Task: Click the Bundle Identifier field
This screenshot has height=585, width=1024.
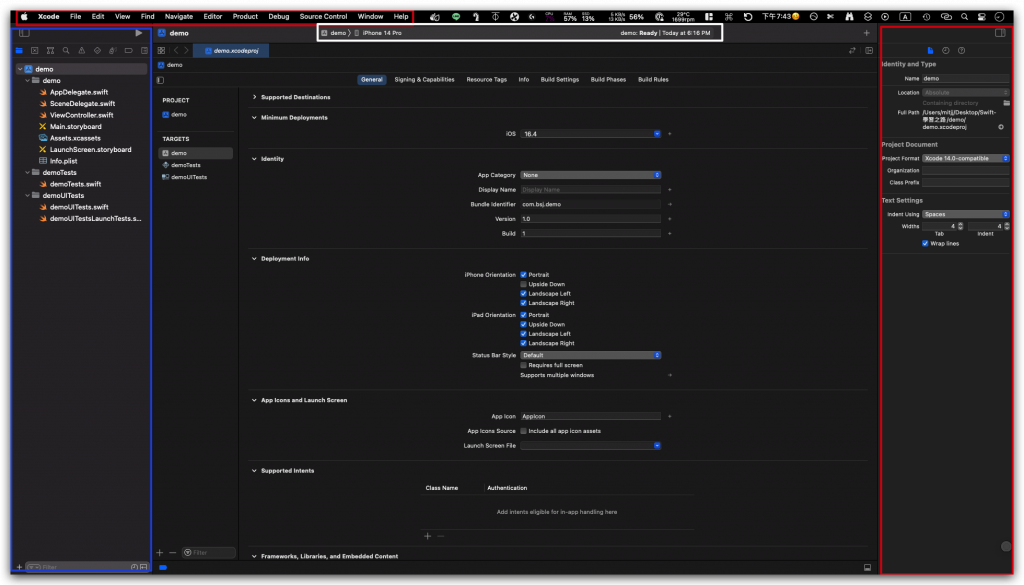Action: [x=590, y=204]
